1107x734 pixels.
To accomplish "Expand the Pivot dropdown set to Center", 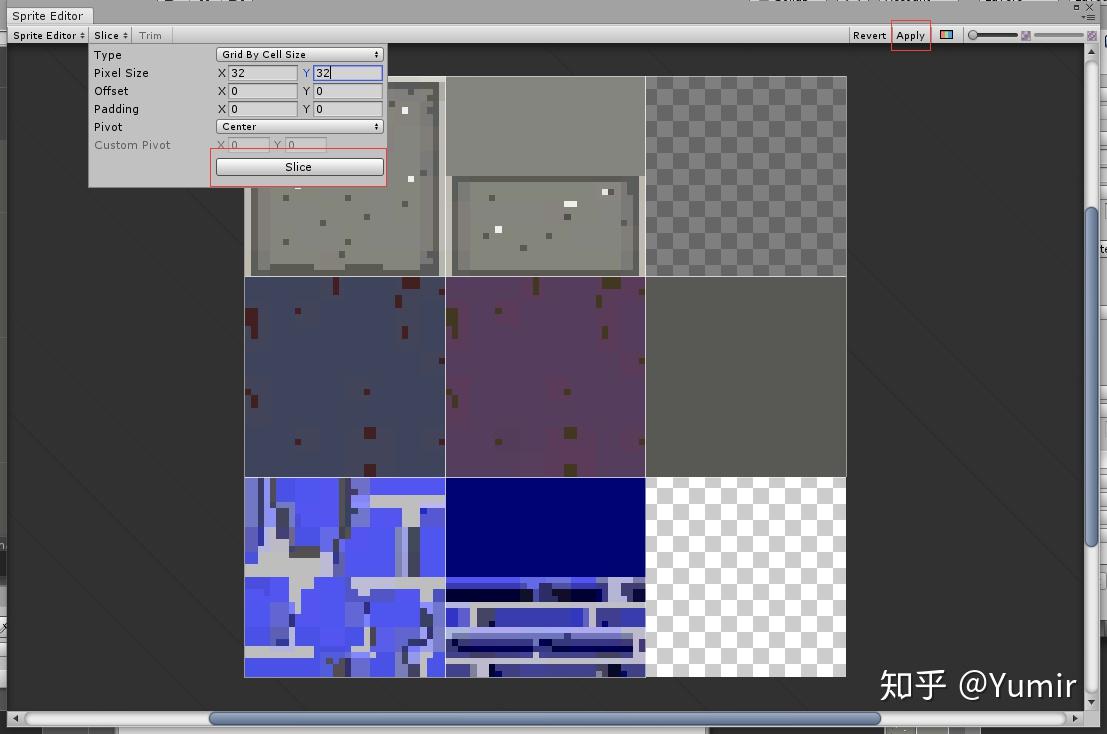I will [299, 126].
